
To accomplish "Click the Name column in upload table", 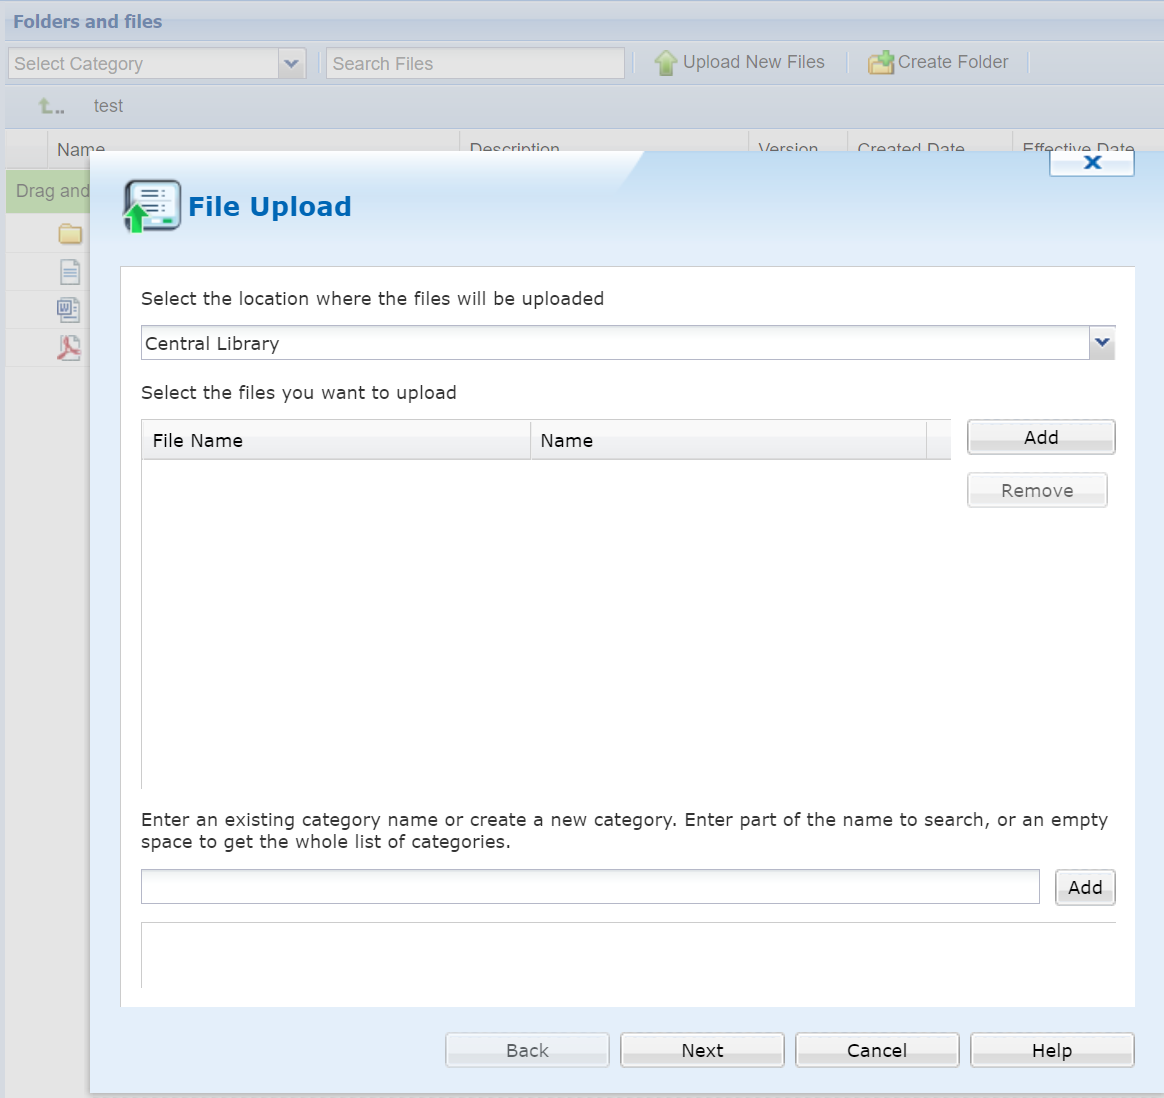I will pyautogui.click(x=728, y=440).
